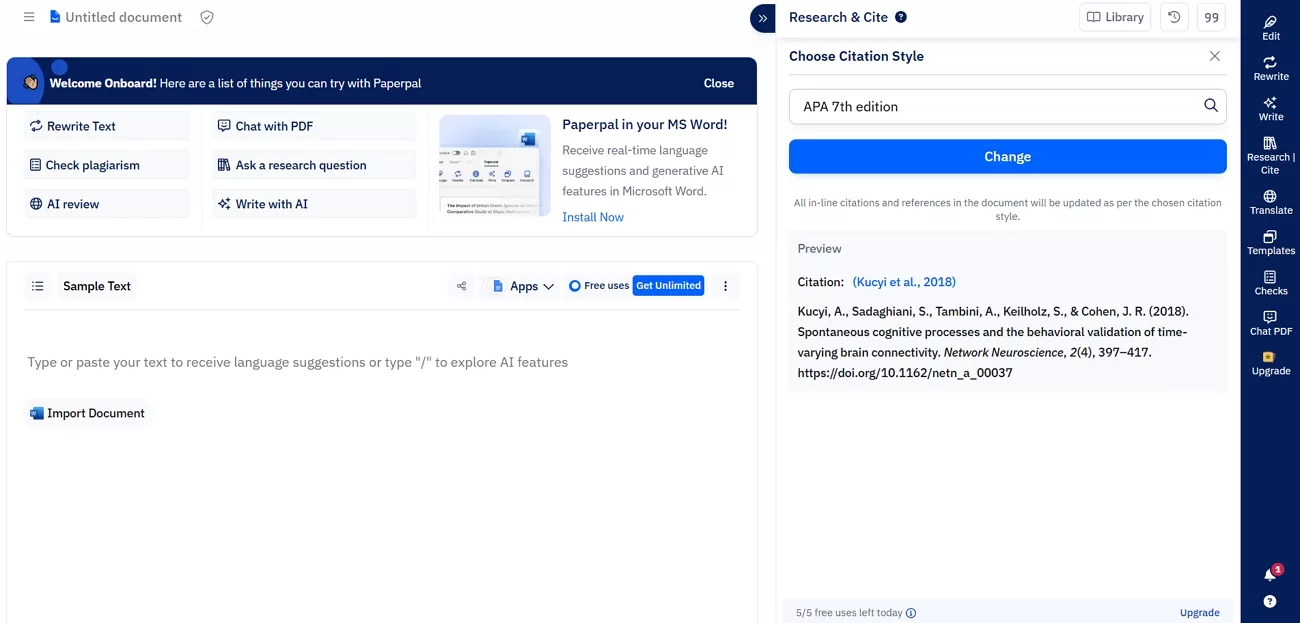Open the hamburger menu at top left
This screenshot has width=1300, height=623.
[x=29, y=17]
